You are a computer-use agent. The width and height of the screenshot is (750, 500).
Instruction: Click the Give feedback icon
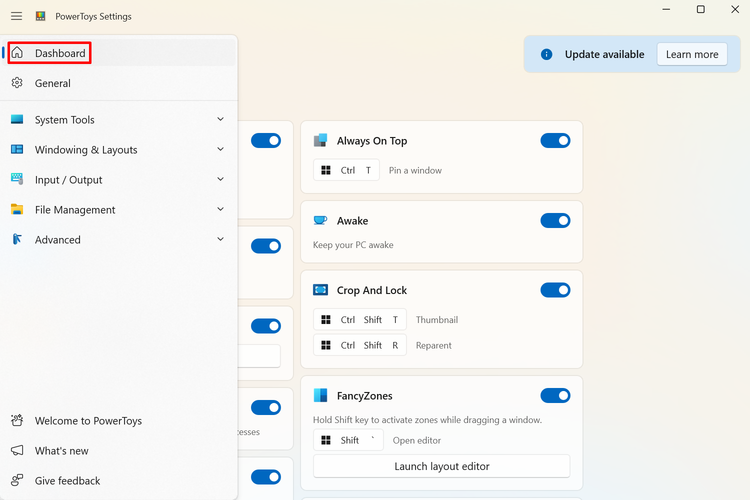[x=17, y=480]
